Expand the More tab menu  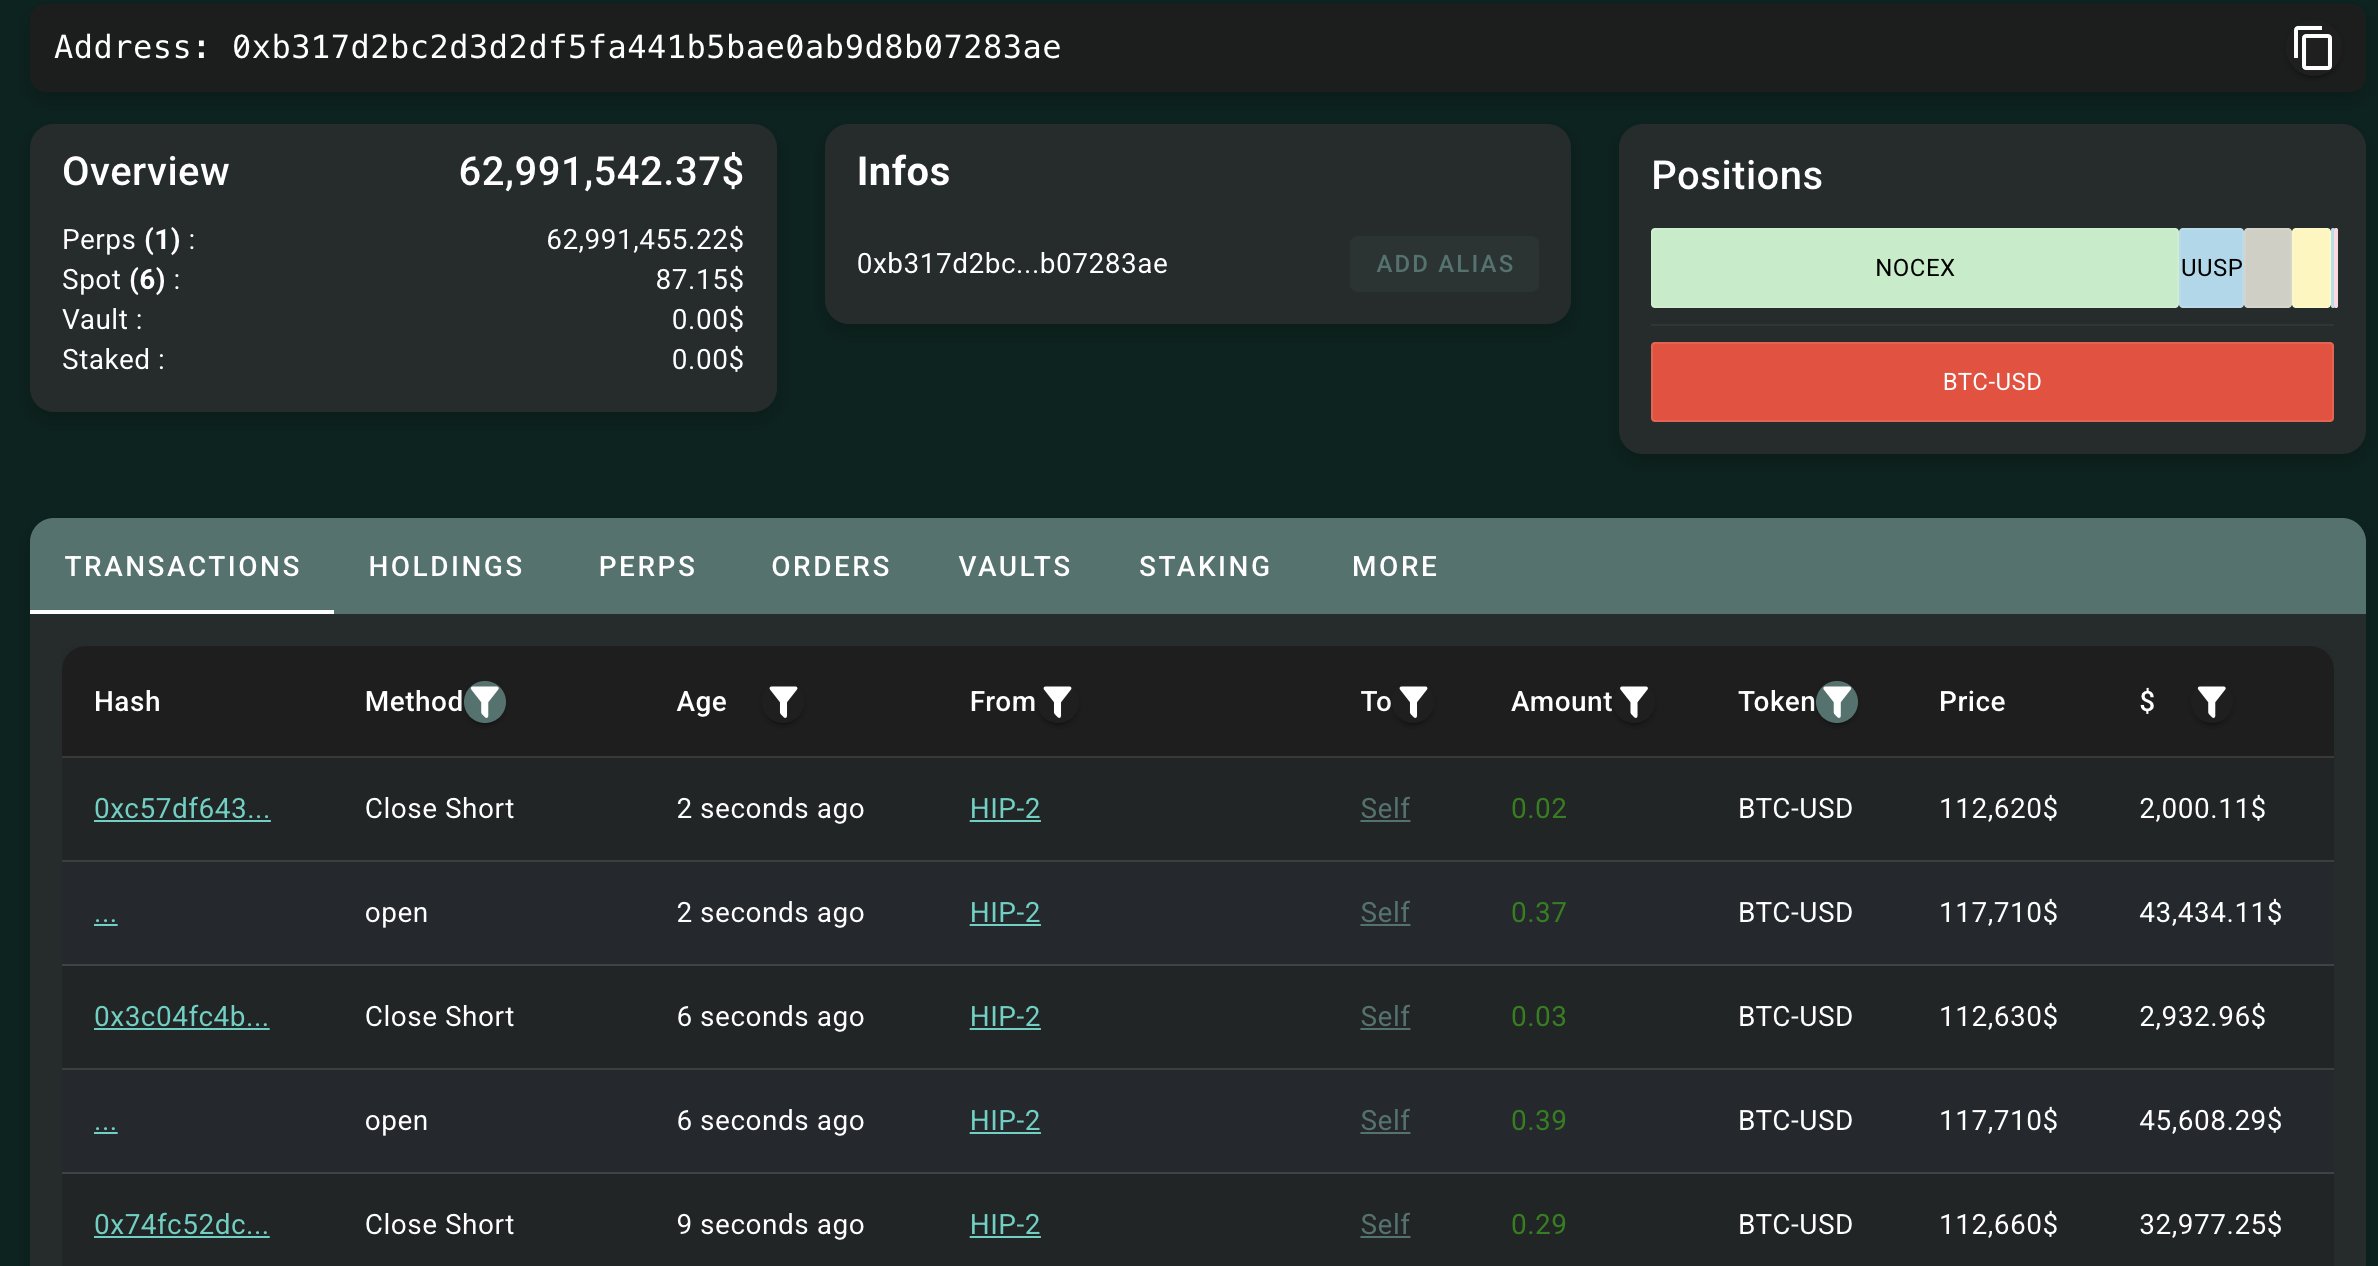coord(1394,566)
